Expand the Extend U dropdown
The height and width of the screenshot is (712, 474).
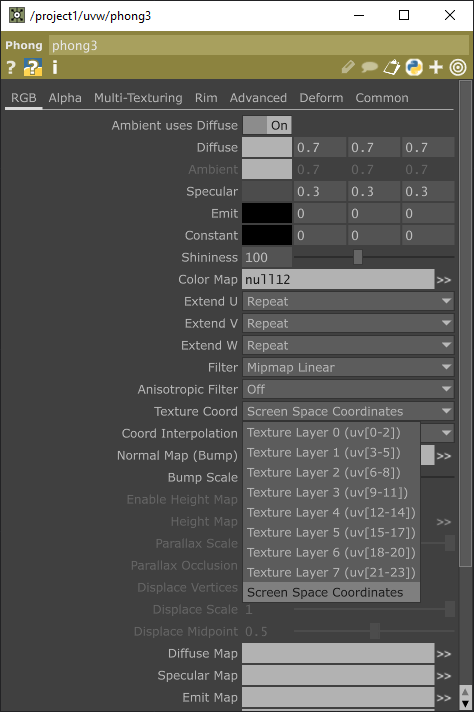(x=348, y=302)
